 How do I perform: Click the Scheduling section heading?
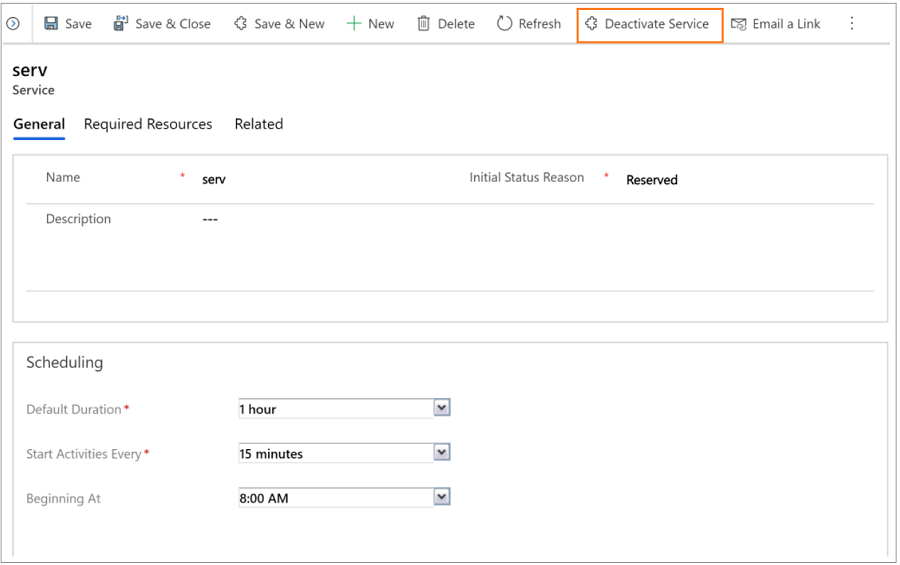[x=64, y=362]
